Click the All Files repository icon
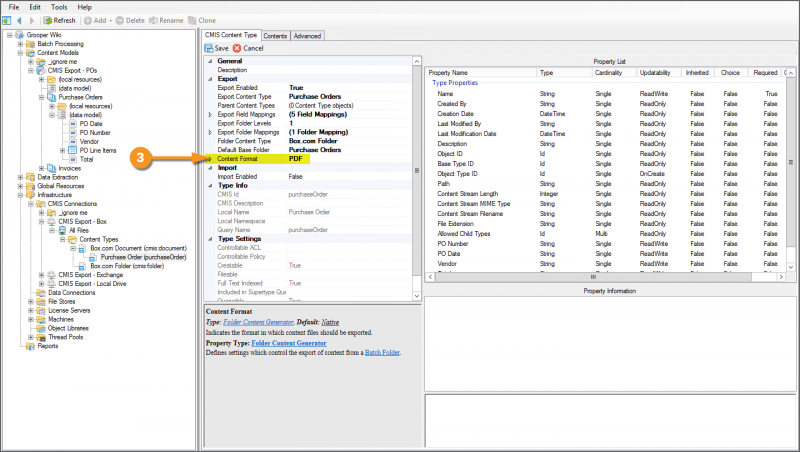The image size is (800, 452). tap(62, 230)
